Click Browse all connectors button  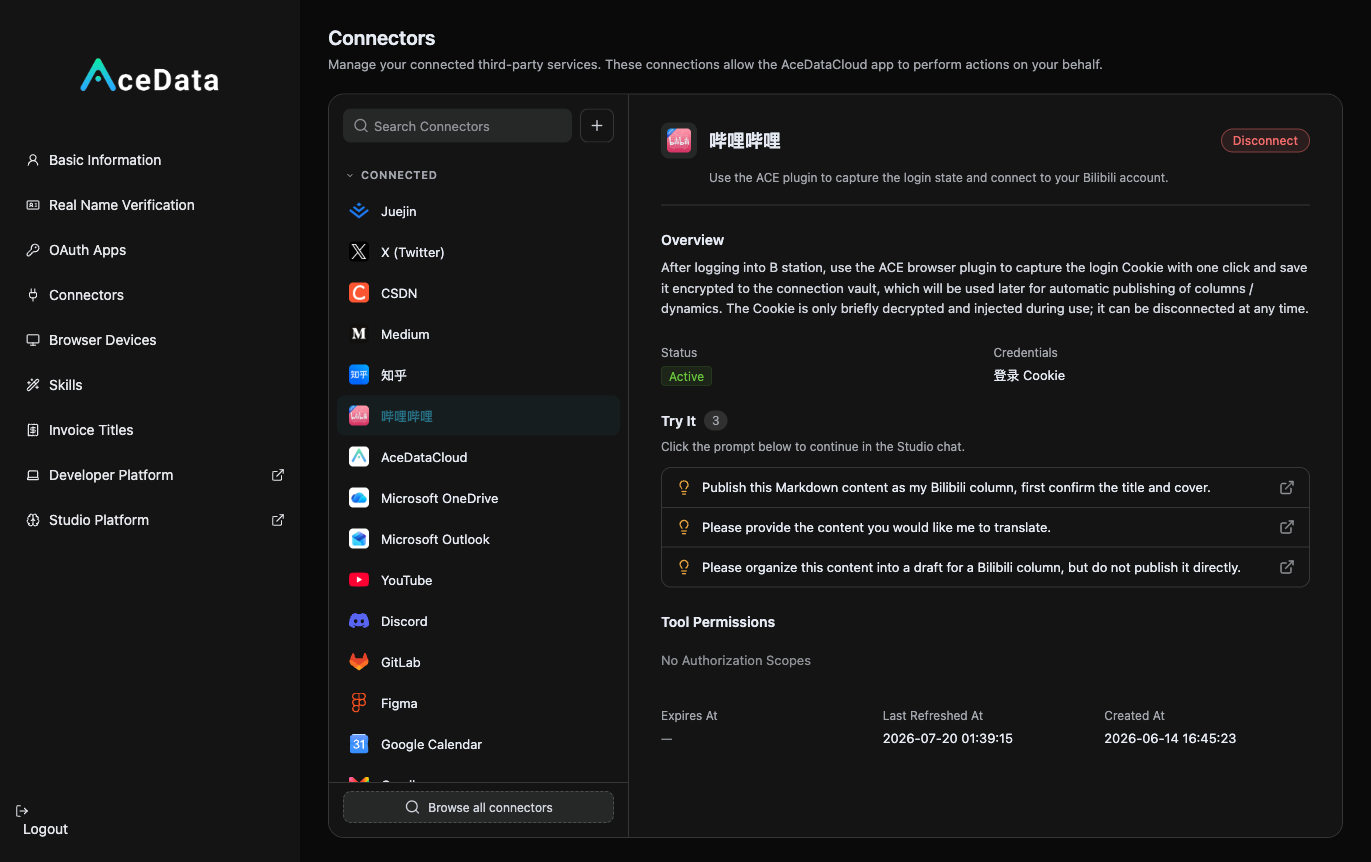(478, 807)
